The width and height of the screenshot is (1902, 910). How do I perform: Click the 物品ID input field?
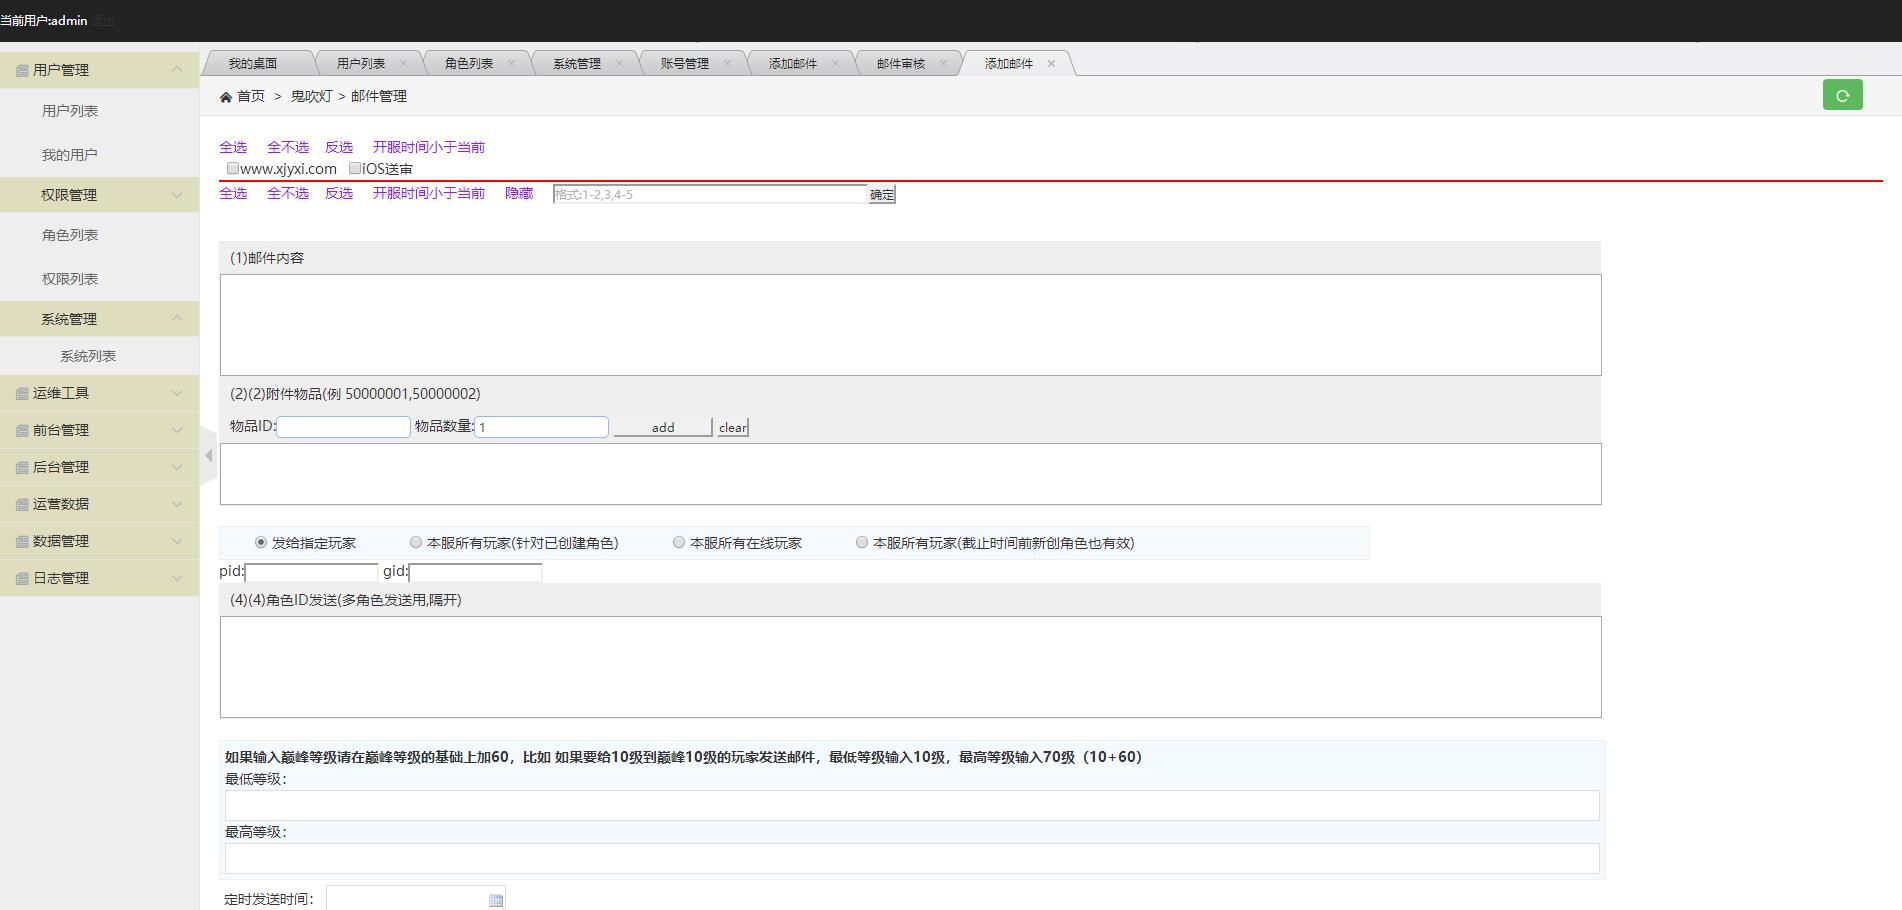tap(343, 427)
